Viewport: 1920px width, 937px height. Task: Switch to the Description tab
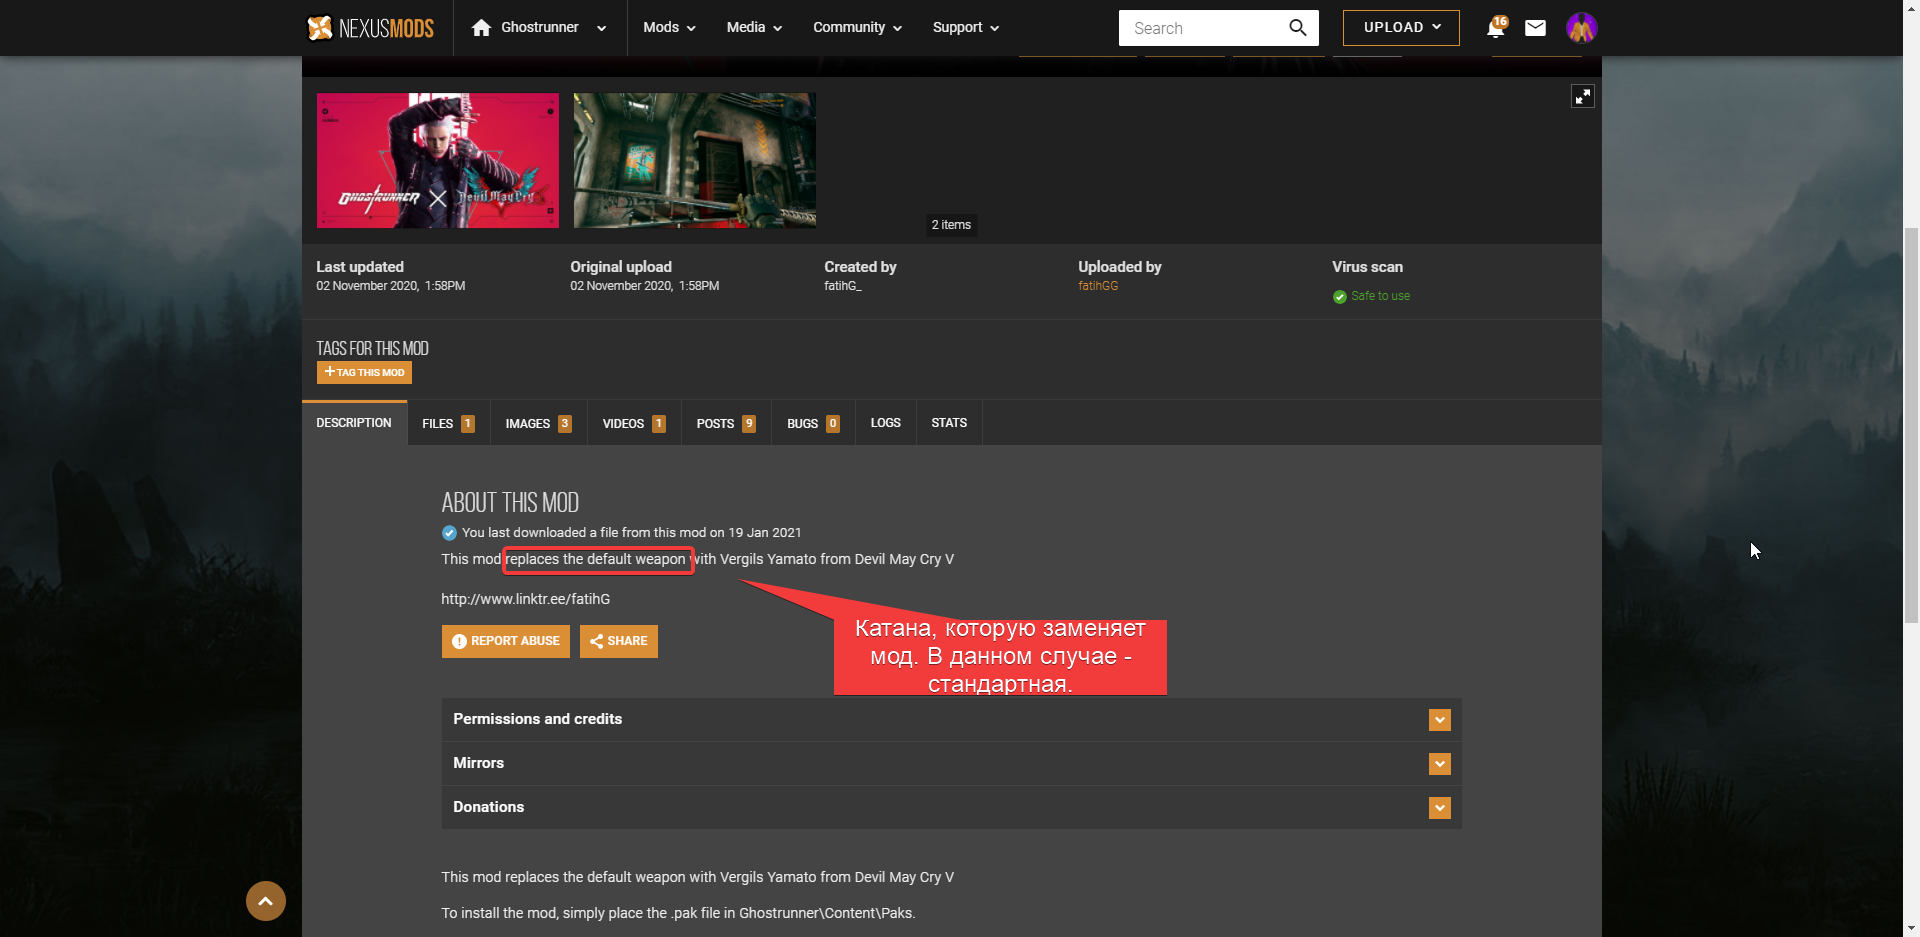click(x=354, y=423)
